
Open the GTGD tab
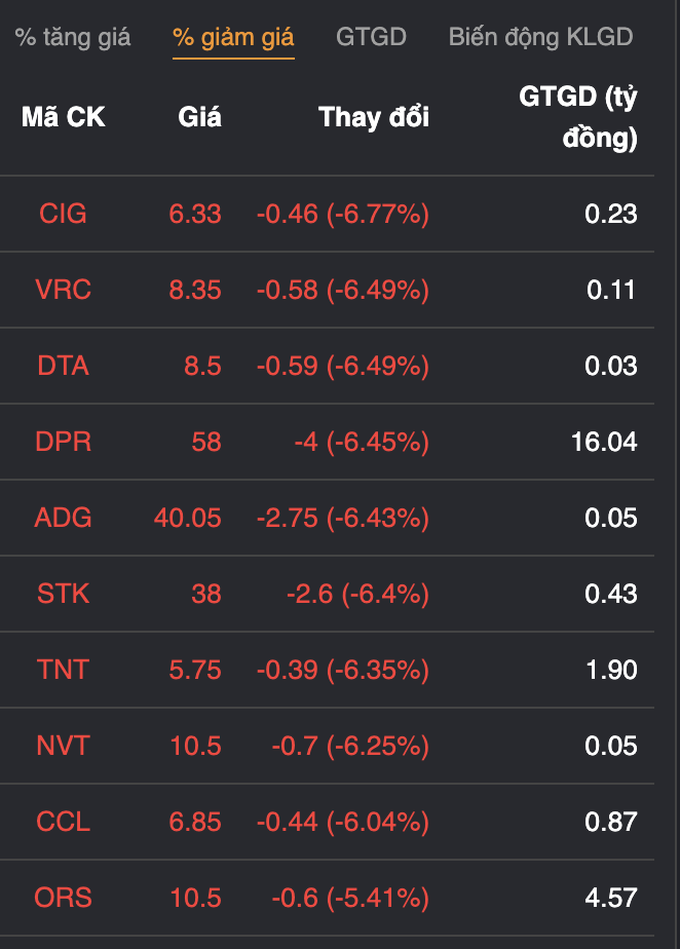click(x=371, y=38)
